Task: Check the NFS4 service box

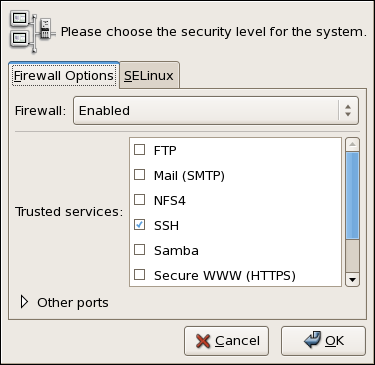Action: click(x=139, y=200)
